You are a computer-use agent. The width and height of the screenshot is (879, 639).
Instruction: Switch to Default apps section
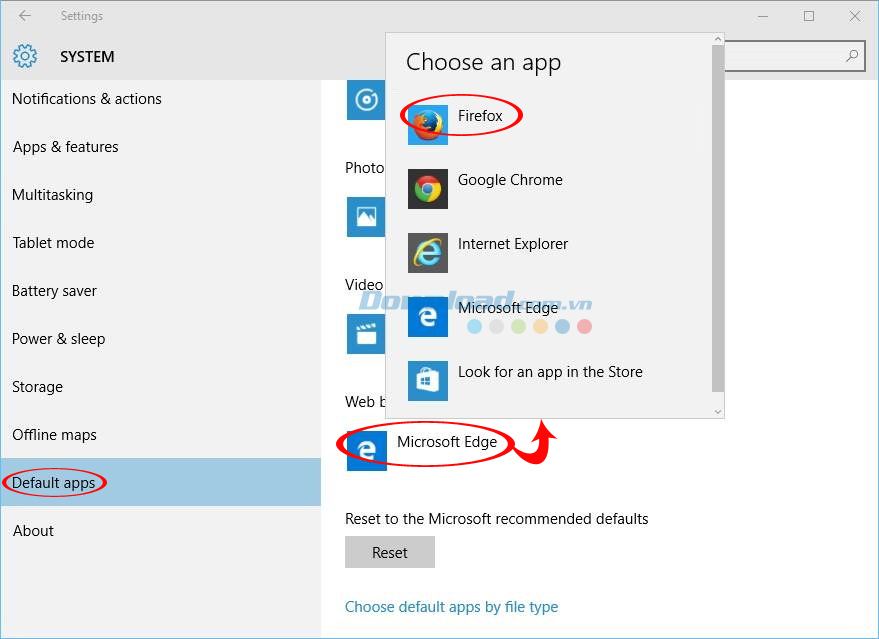pyautogui.click(x=53, y=482)
